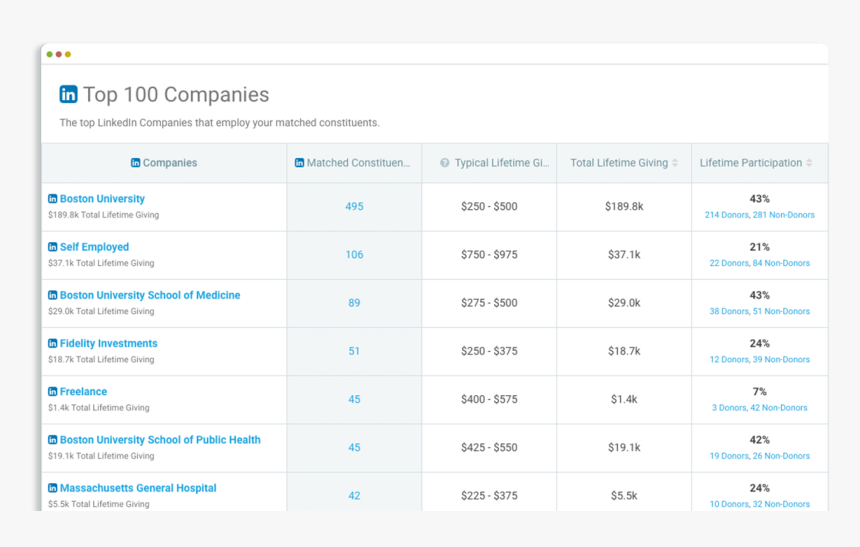Click LinkedIn icon beside Massachusetts General Hospital
The width and height of the screenshot is (860, 547).
click(53, 488)
